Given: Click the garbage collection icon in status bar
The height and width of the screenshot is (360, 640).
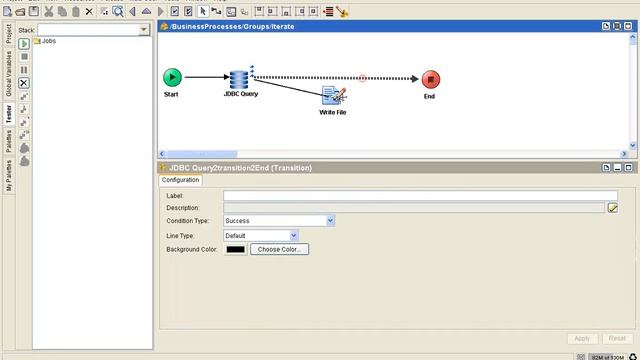Looking at the screenshot, I should pyautogui.click(x=633, y=357).
